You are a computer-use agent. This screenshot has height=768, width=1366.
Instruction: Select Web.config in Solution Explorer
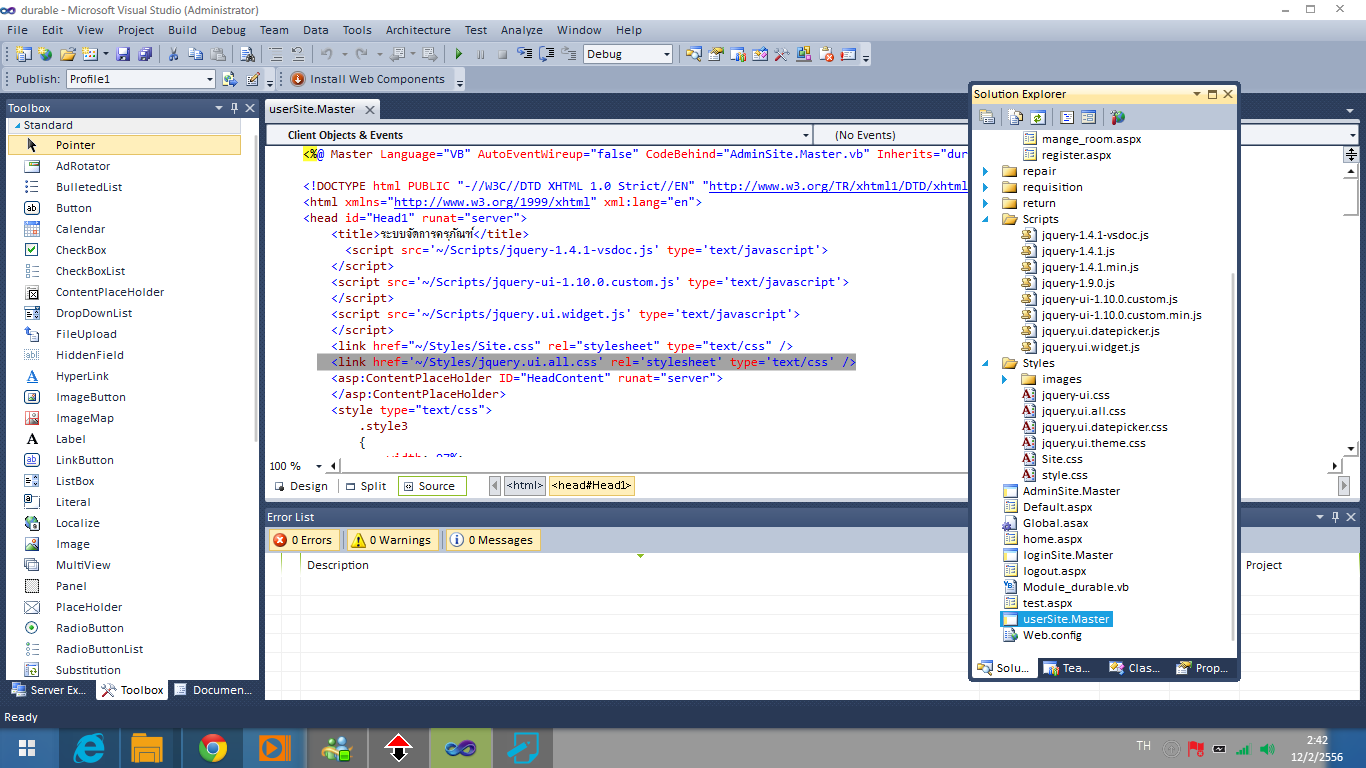pos(1052,635)
